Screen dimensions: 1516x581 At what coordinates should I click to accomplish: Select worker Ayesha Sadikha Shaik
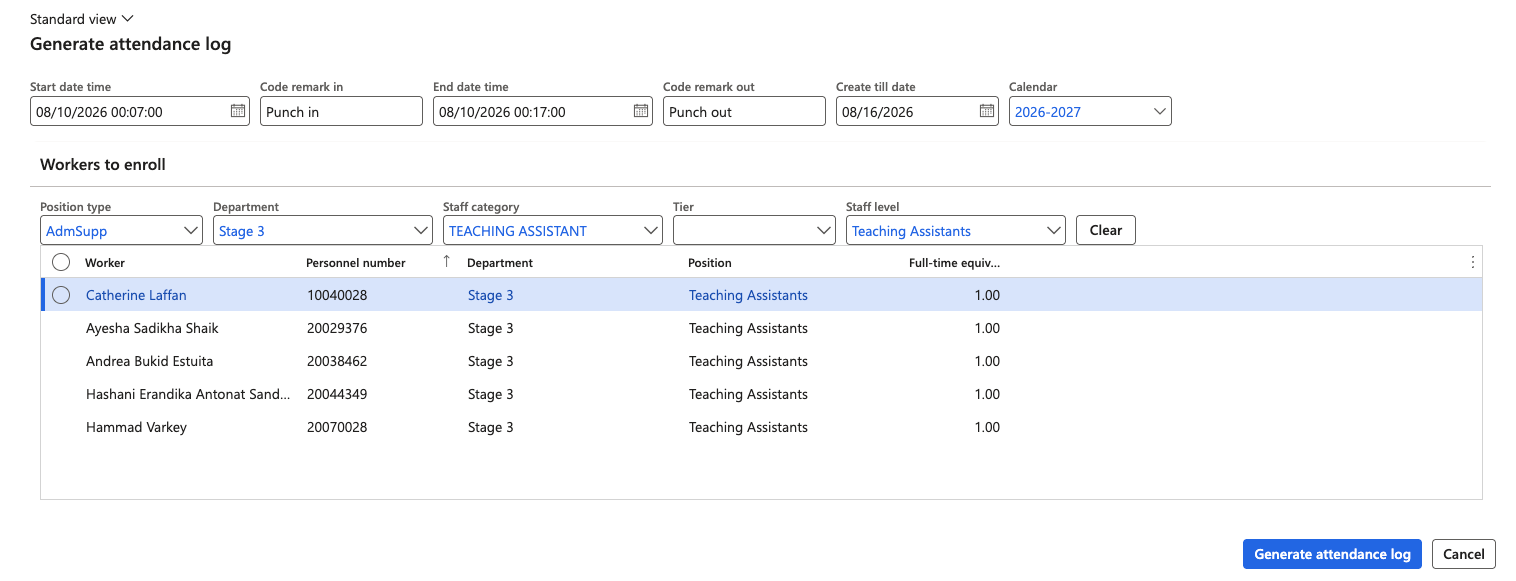pos(152,328)
